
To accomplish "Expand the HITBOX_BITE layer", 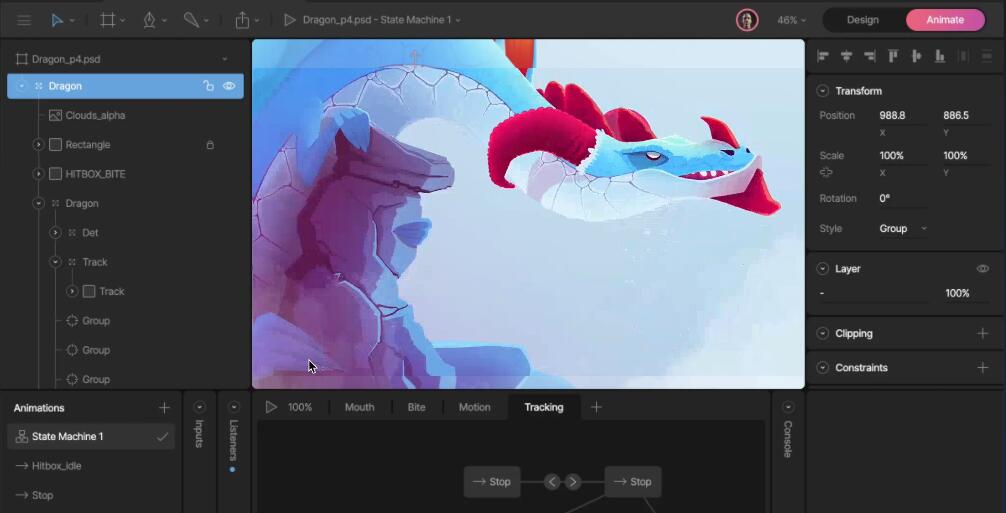I will 38,174.
